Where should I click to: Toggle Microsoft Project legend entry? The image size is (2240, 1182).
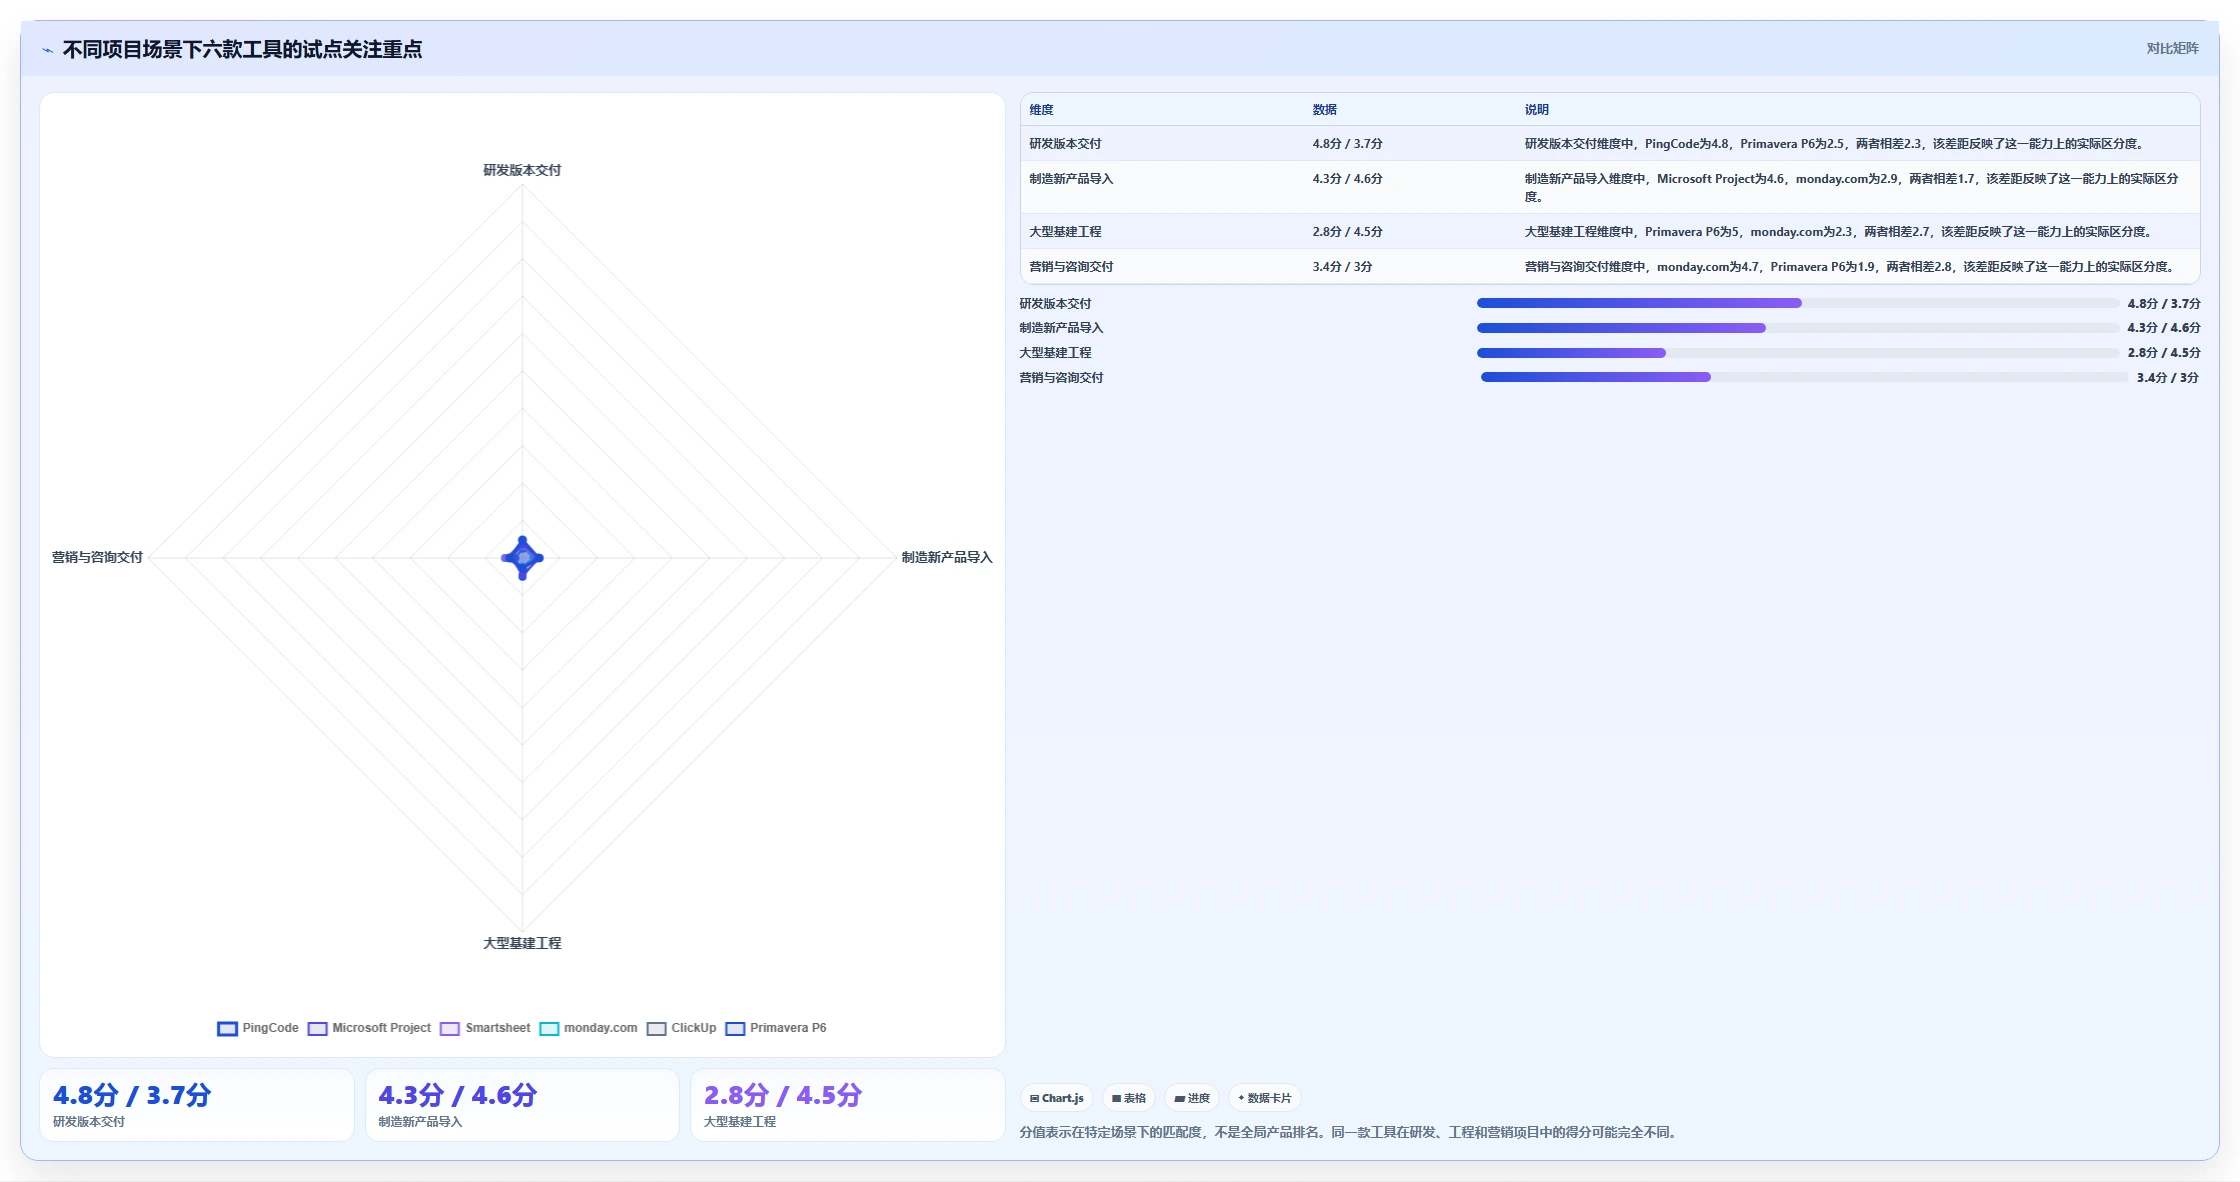pos(369,1028)
